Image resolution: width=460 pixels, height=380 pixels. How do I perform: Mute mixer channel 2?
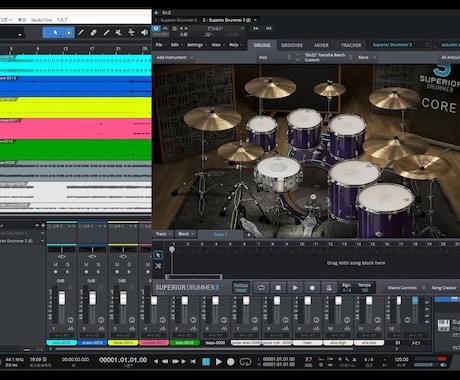coord(86,264)
